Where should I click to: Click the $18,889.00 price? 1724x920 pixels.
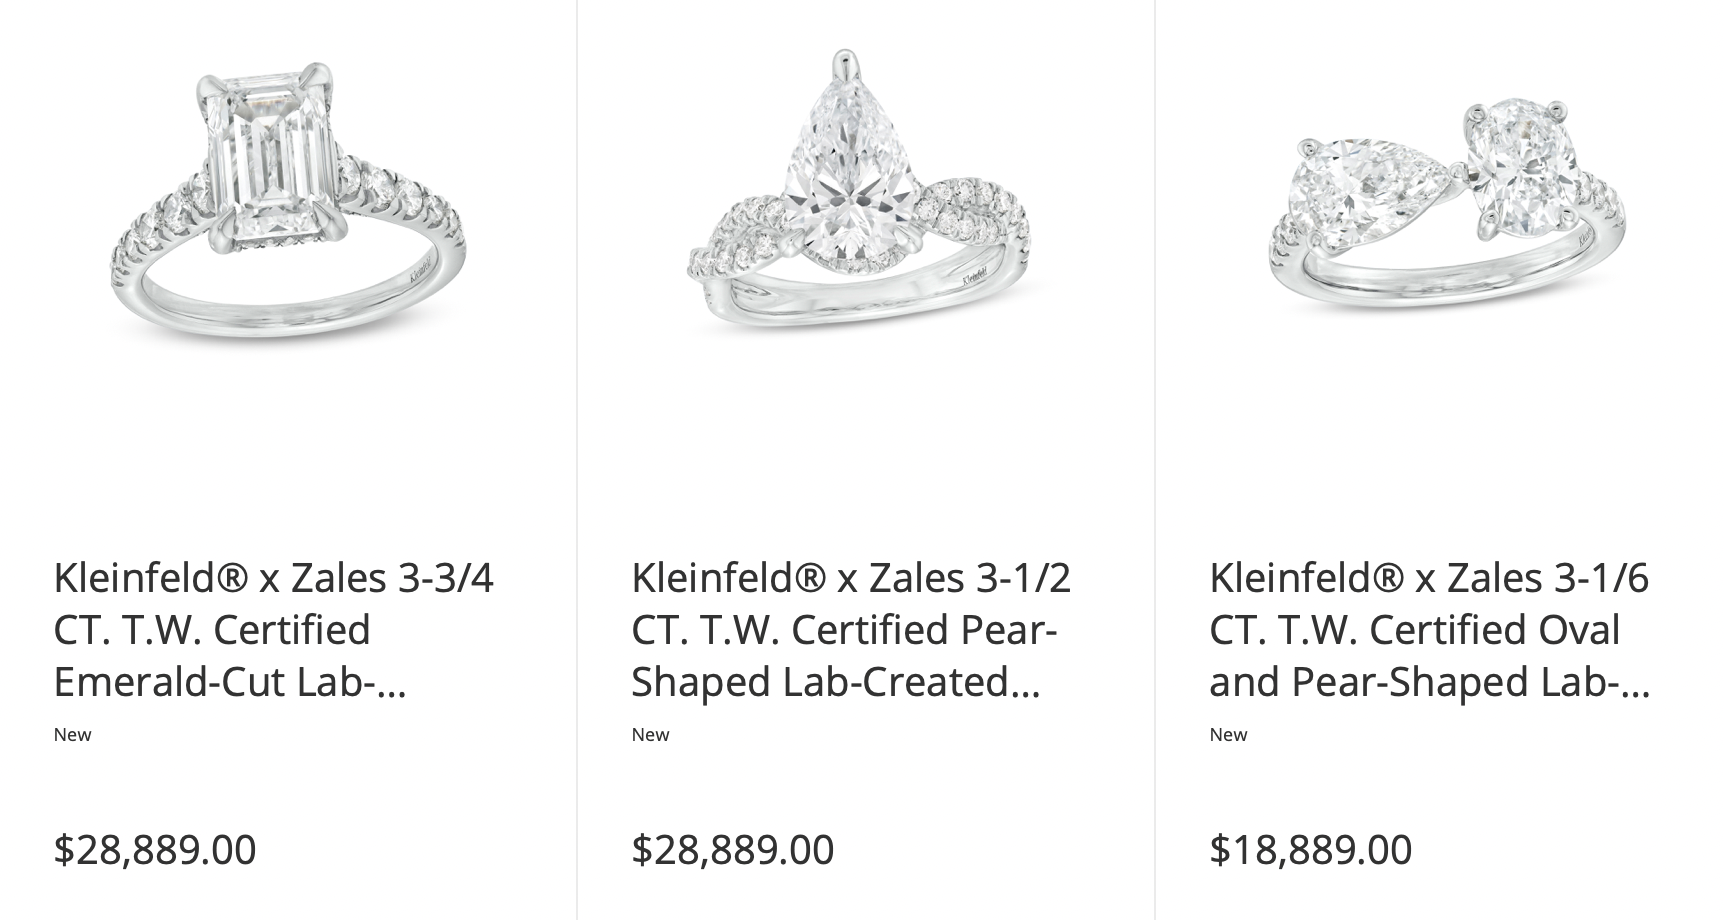point(1311,850)
